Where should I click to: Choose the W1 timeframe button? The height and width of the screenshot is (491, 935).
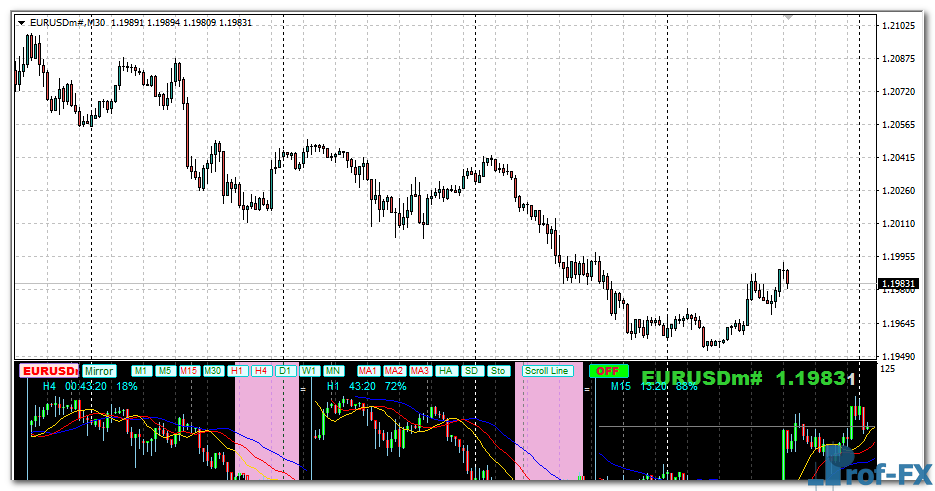click(x=310, y=371)
